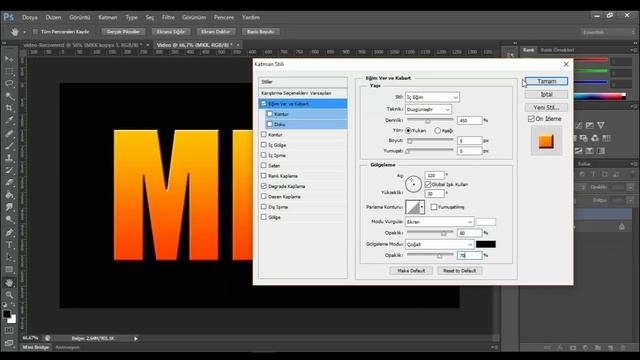
Task: Select the Eraser tool
Action: 9,182
